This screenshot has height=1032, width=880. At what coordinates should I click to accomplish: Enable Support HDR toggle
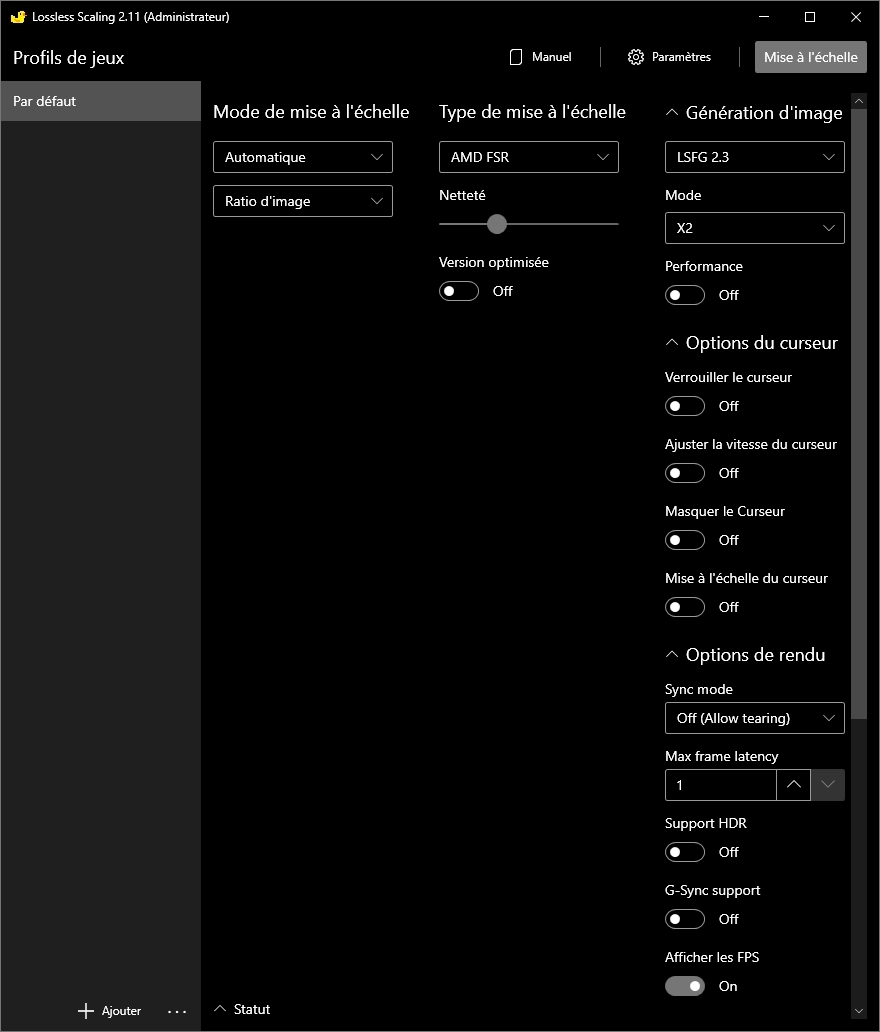coord(685,852)
